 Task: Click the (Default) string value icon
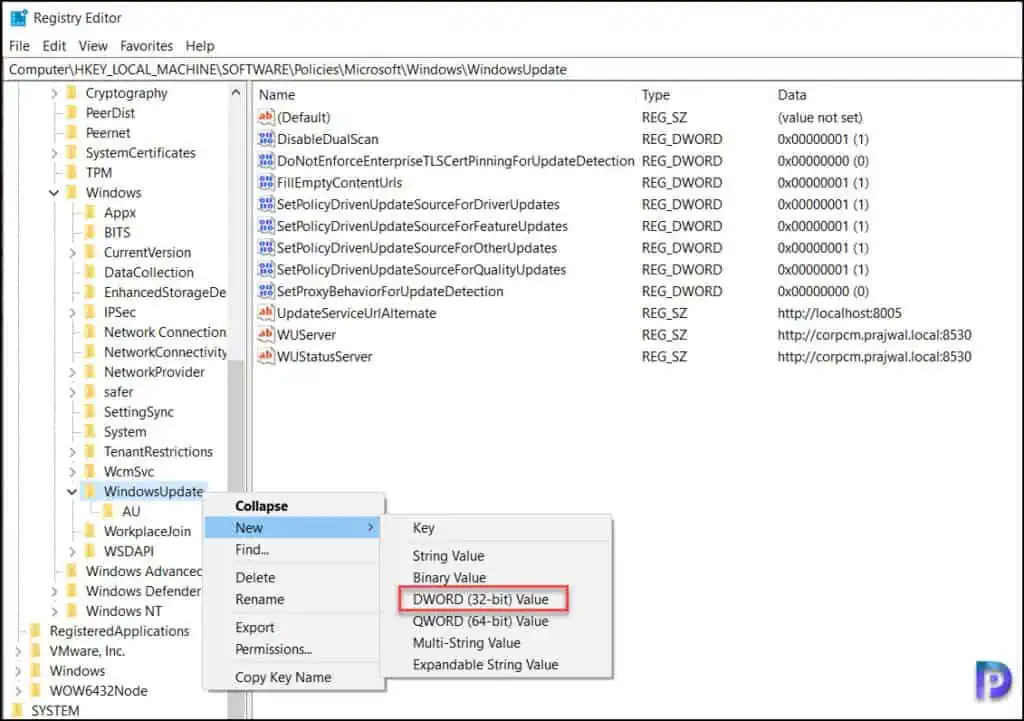[266, 117]
